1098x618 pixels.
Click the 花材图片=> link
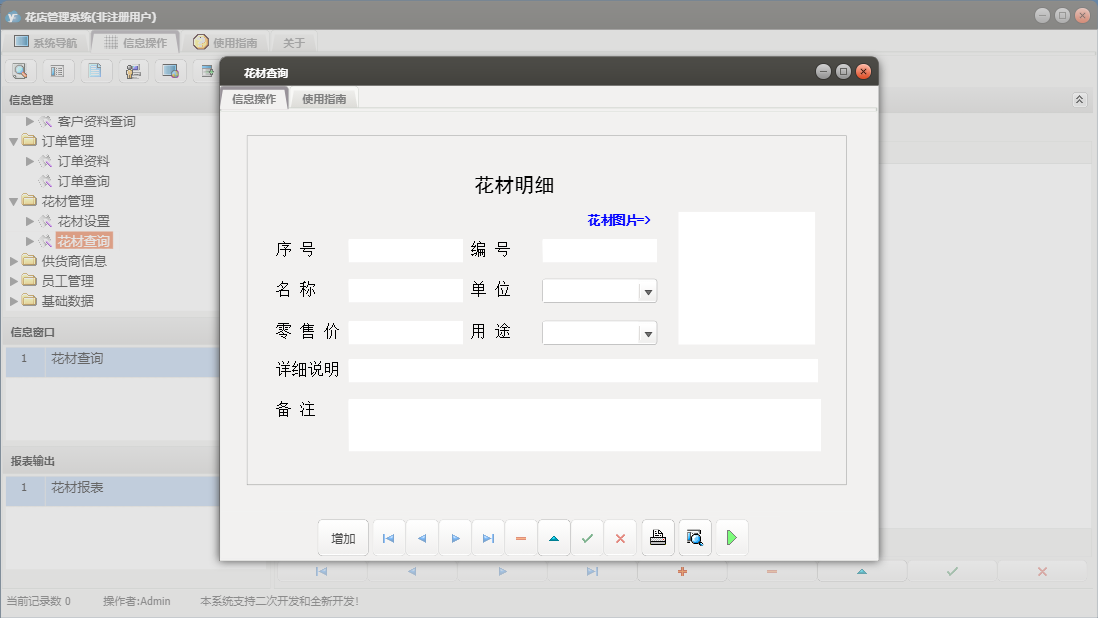tap(618, 219)
